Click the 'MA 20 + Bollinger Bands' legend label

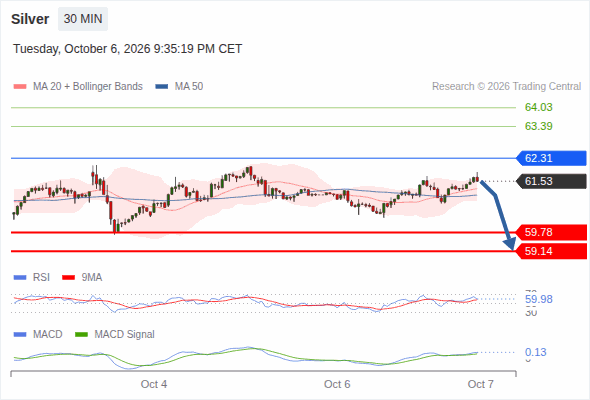(88, 87)
